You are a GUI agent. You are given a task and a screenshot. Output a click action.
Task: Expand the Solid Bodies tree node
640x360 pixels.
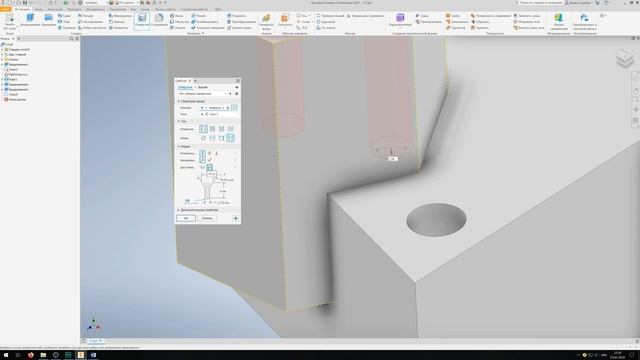[2, 49]
